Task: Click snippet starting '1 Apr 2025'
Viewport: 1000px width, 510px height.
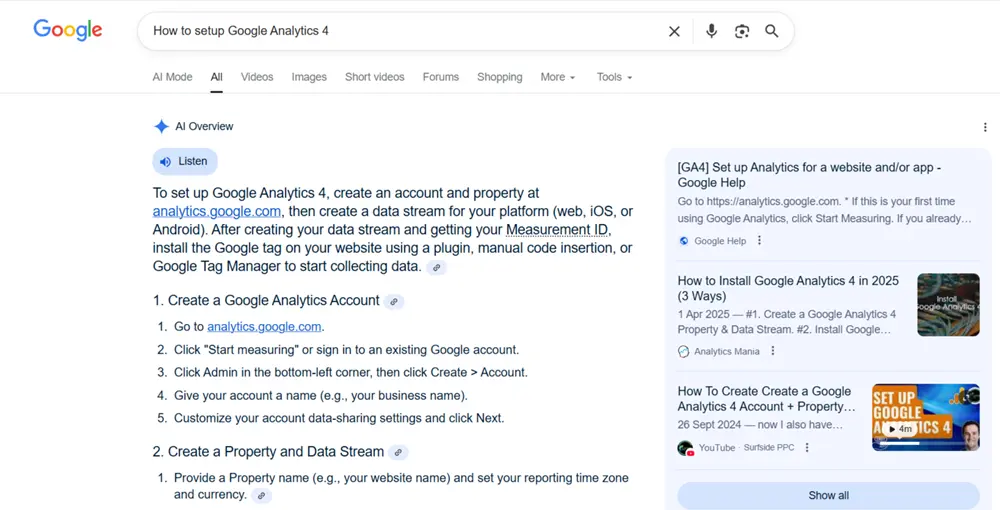Action: 787,322
